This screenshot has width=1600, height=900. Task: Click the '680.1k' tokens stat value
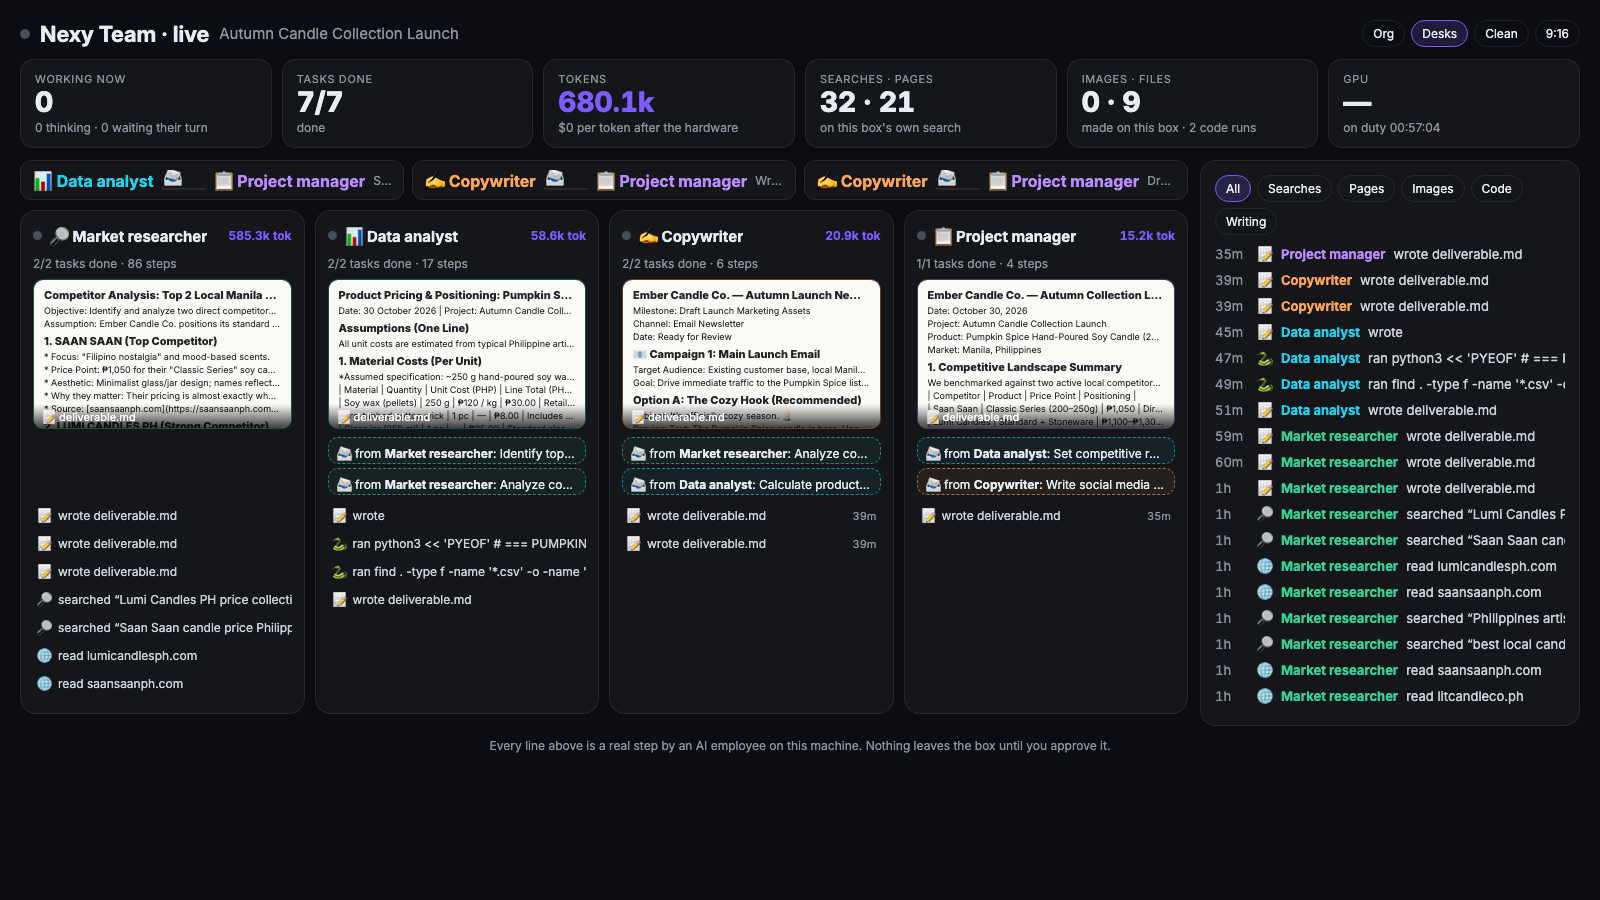pyautogui.click(x=606, y=102)
